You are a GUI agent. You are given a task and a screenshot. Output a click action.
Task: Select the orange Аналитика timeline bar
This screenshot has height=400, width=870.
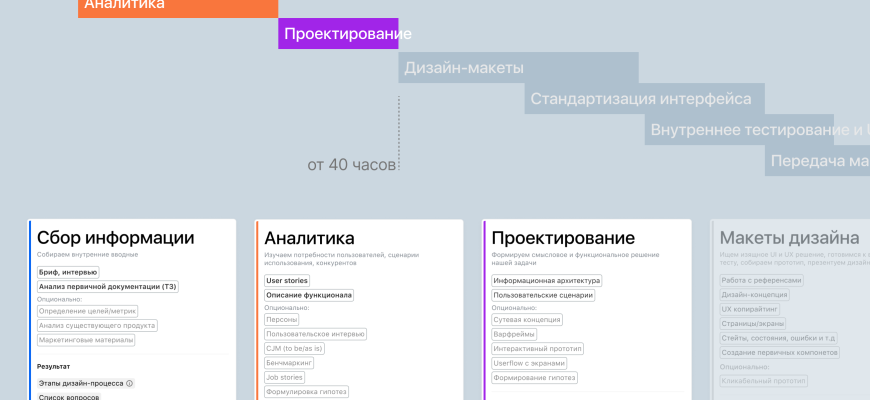point(178,6)
